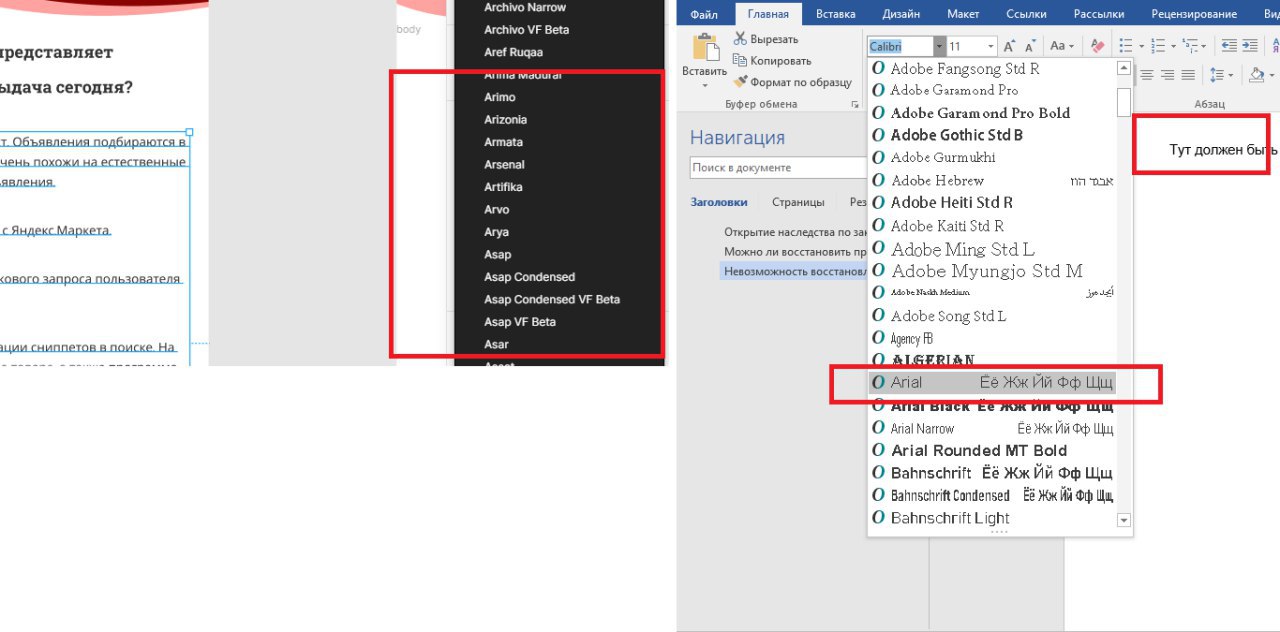Click the Cut (Вырезать) scissors button
This screenshot has width=1280, height=632.
click(x=766, y=39)
